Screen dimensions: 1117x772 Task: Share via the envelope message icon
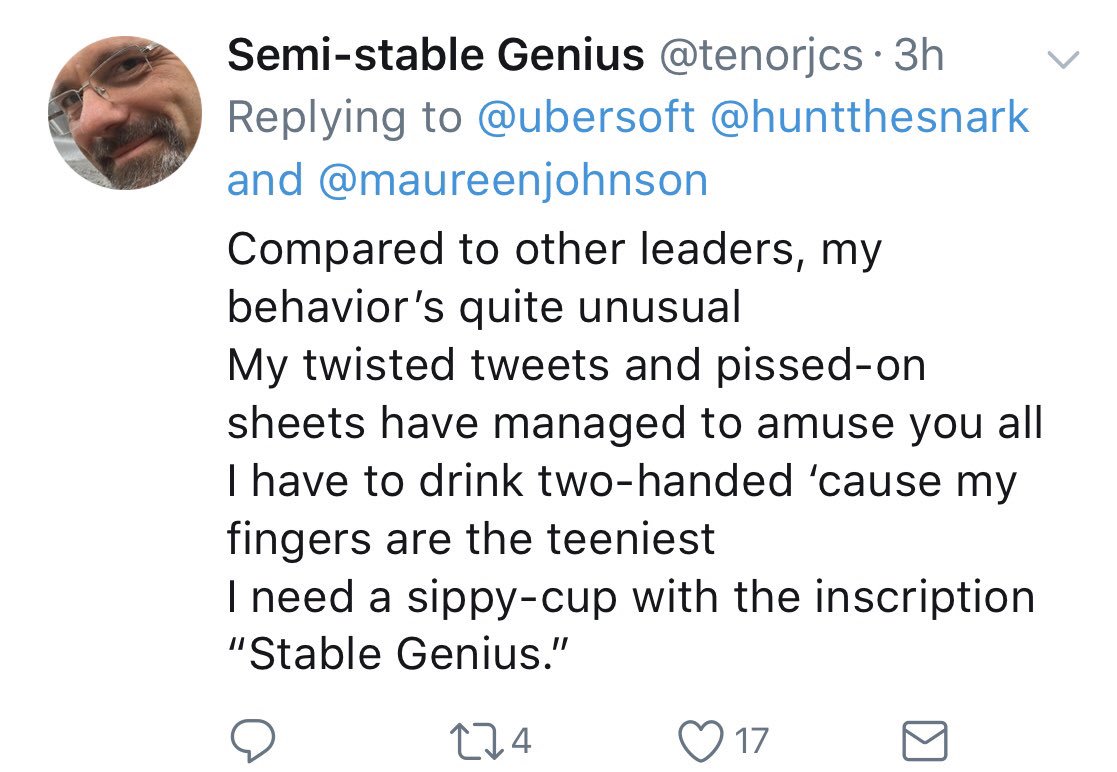pos(925,741)
